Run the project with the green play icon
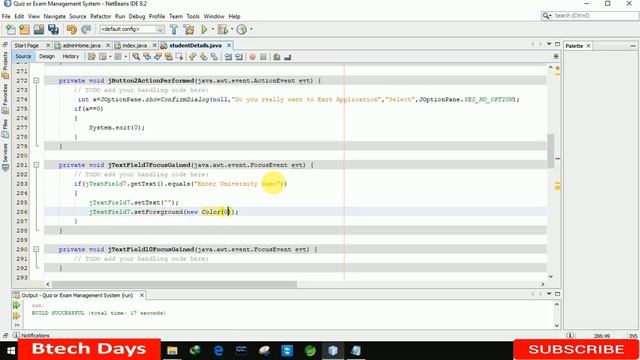 [x=204, y=29]
